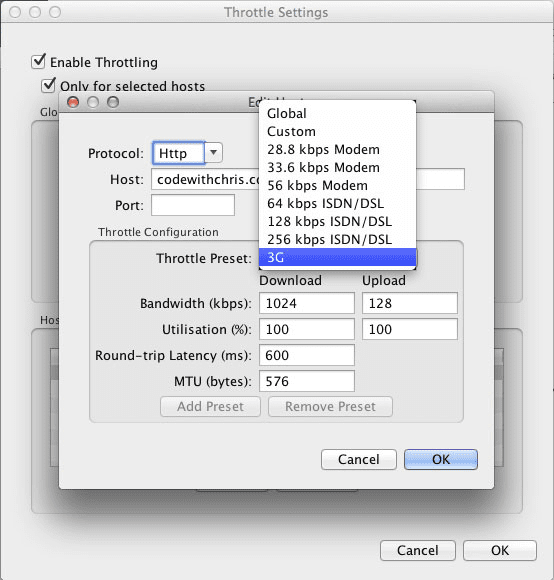Click the Upload bandwidth field
The image size is (554, 580).
[x=409, y=303]
